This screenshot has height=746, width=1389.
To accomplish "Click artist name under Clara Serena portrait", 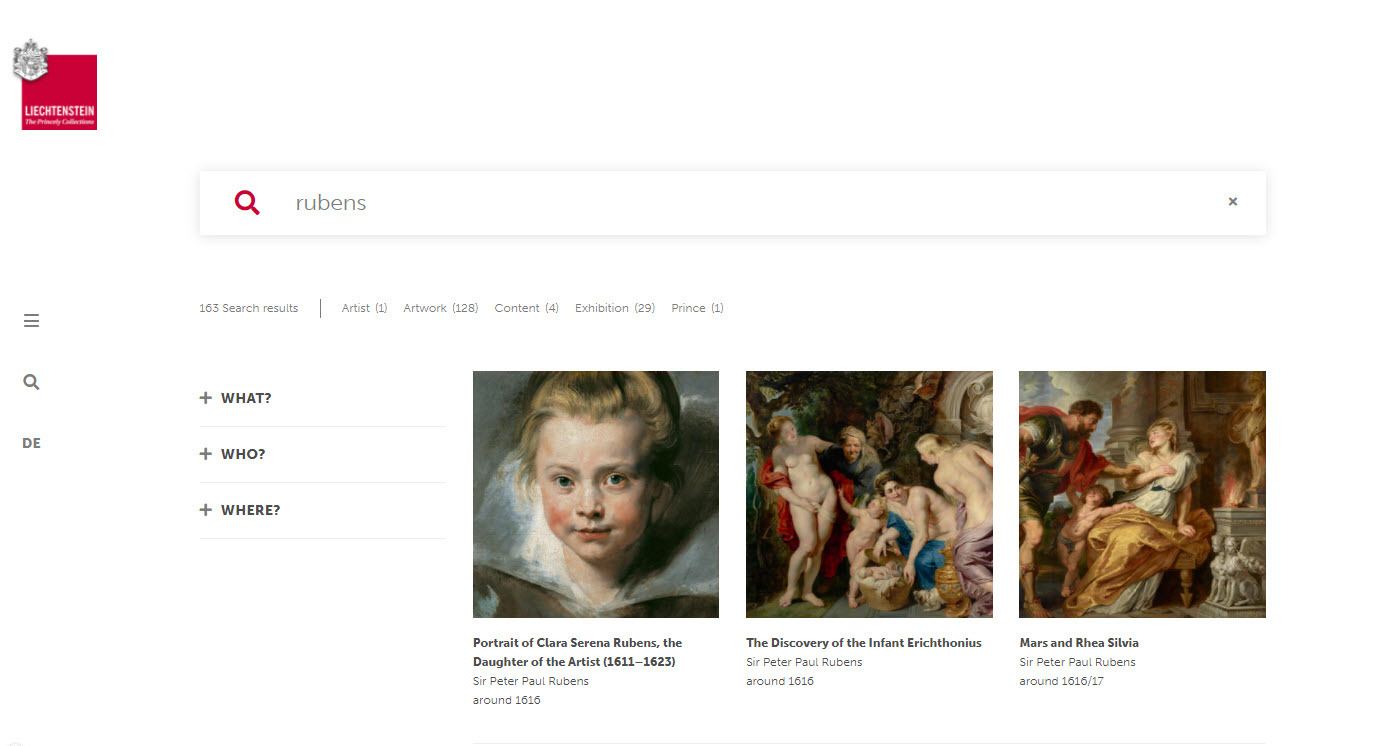I will pos(531,681).
